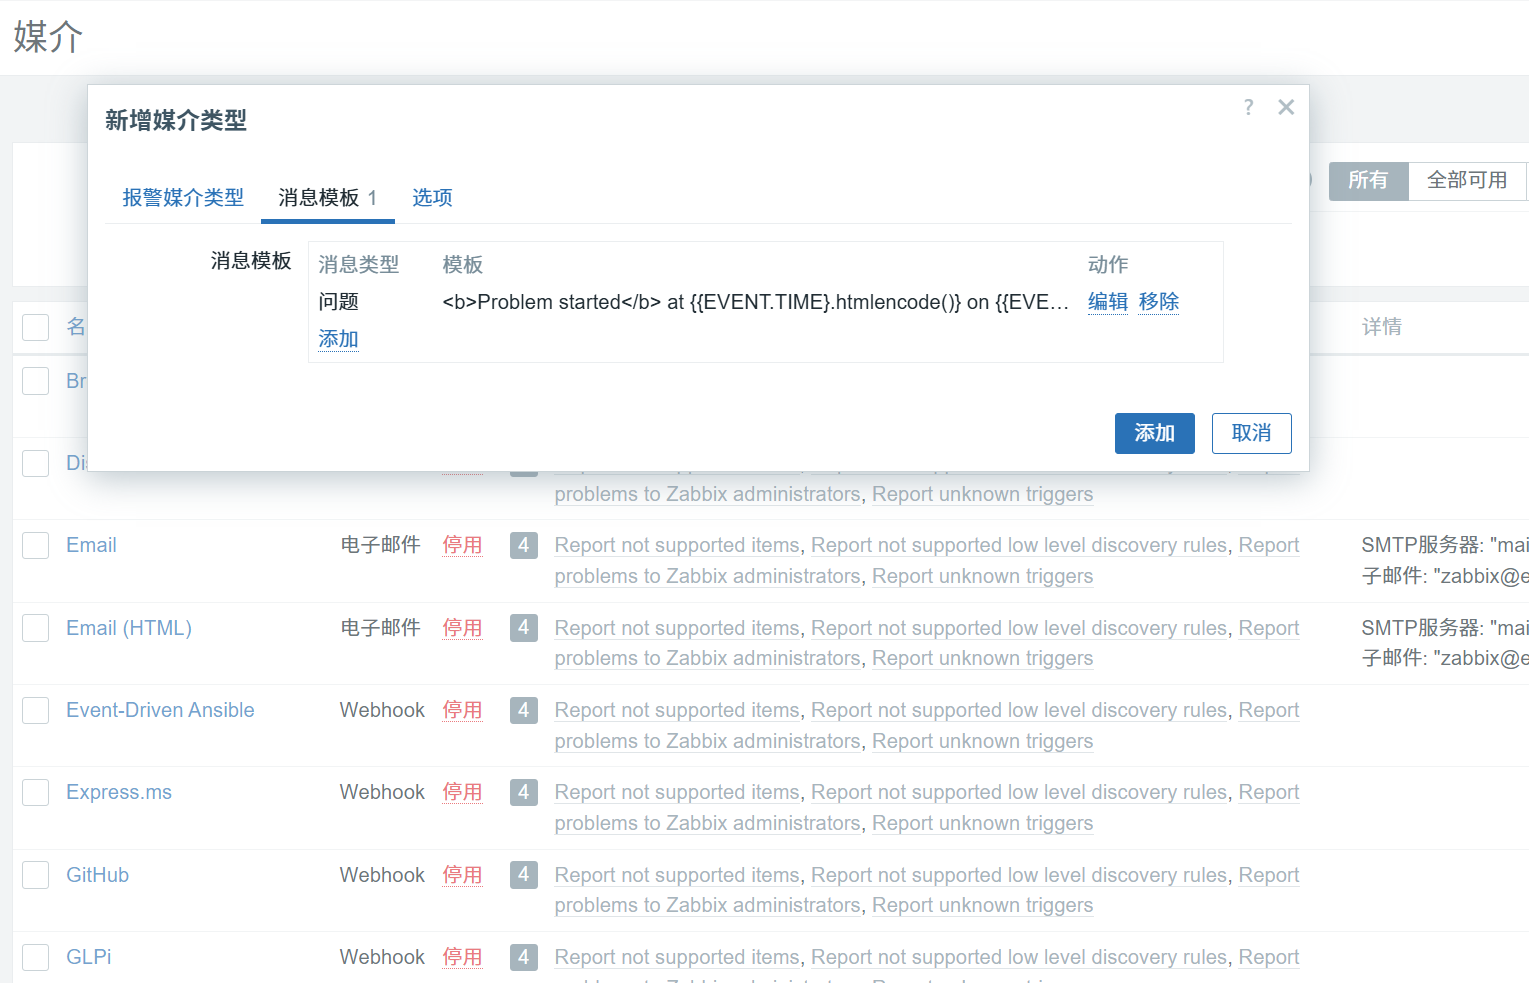The height and width of the screenshot is (983, 1529).
Task: Select the 所有 status filter
Action: tap(1368, 180)
